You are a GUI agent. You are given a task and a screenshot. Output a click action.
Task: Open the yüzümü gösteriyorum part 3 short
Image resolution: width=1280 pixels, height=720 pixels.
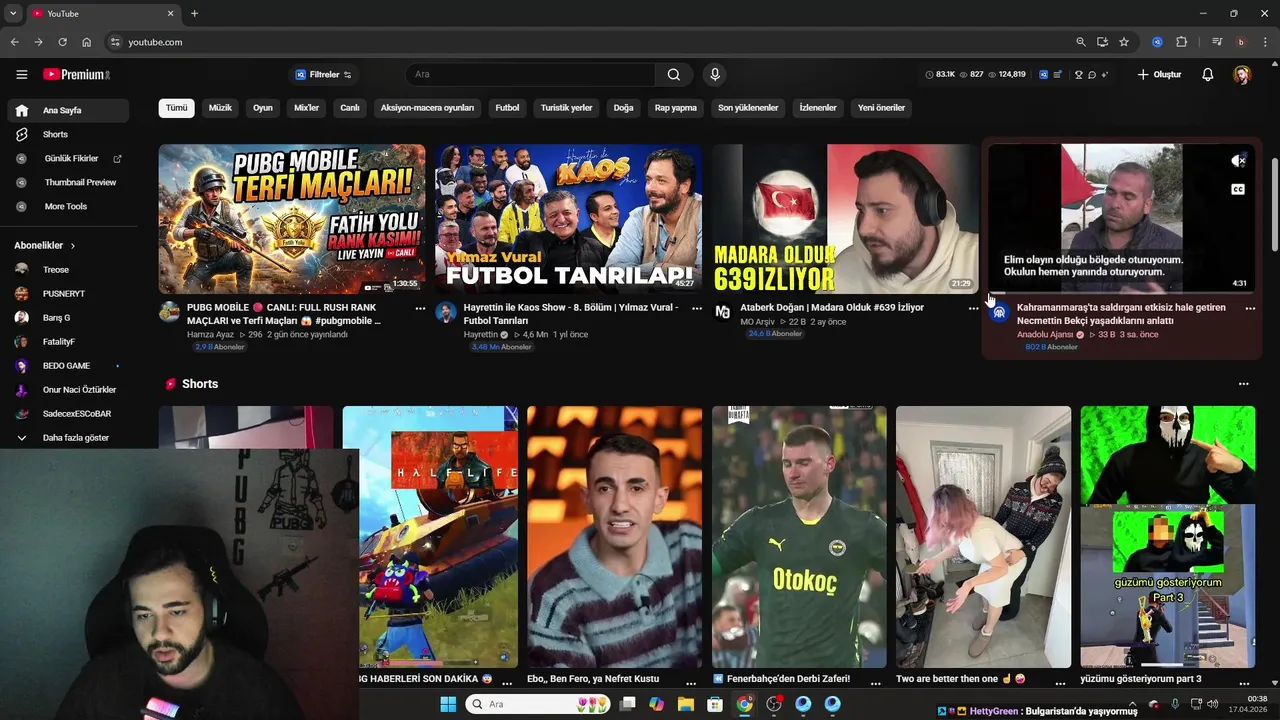tap(1167, 537)
